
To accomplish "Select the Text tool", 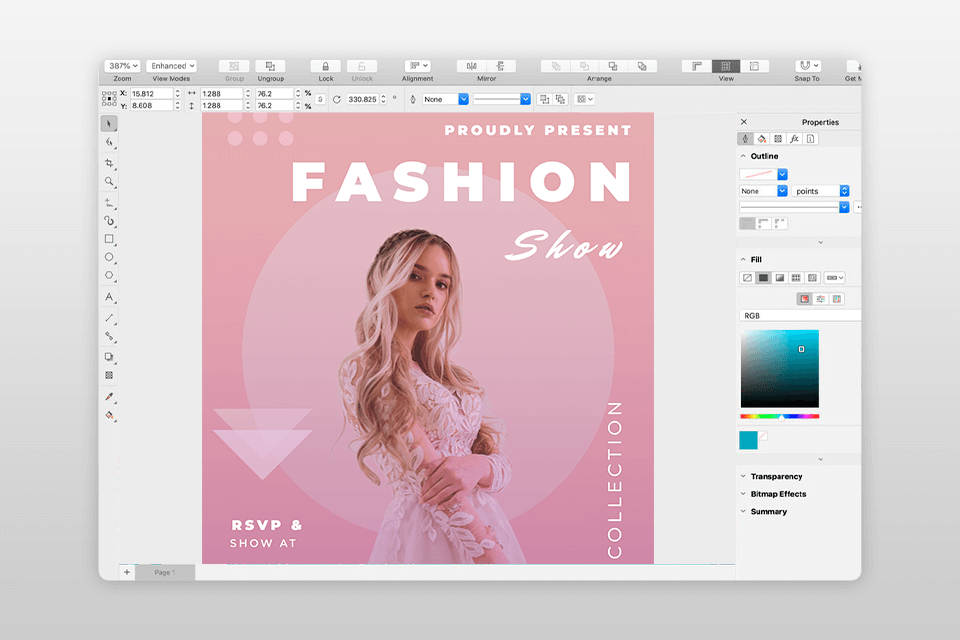I will click(x=111, y=297).
